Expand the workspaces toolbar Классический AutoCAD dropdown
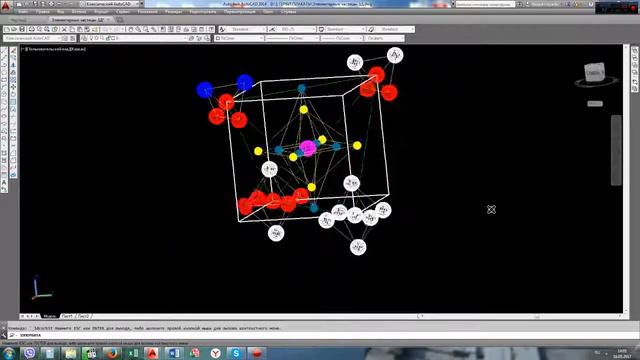This screenshot has width=640, height=360. pos(59,38)
